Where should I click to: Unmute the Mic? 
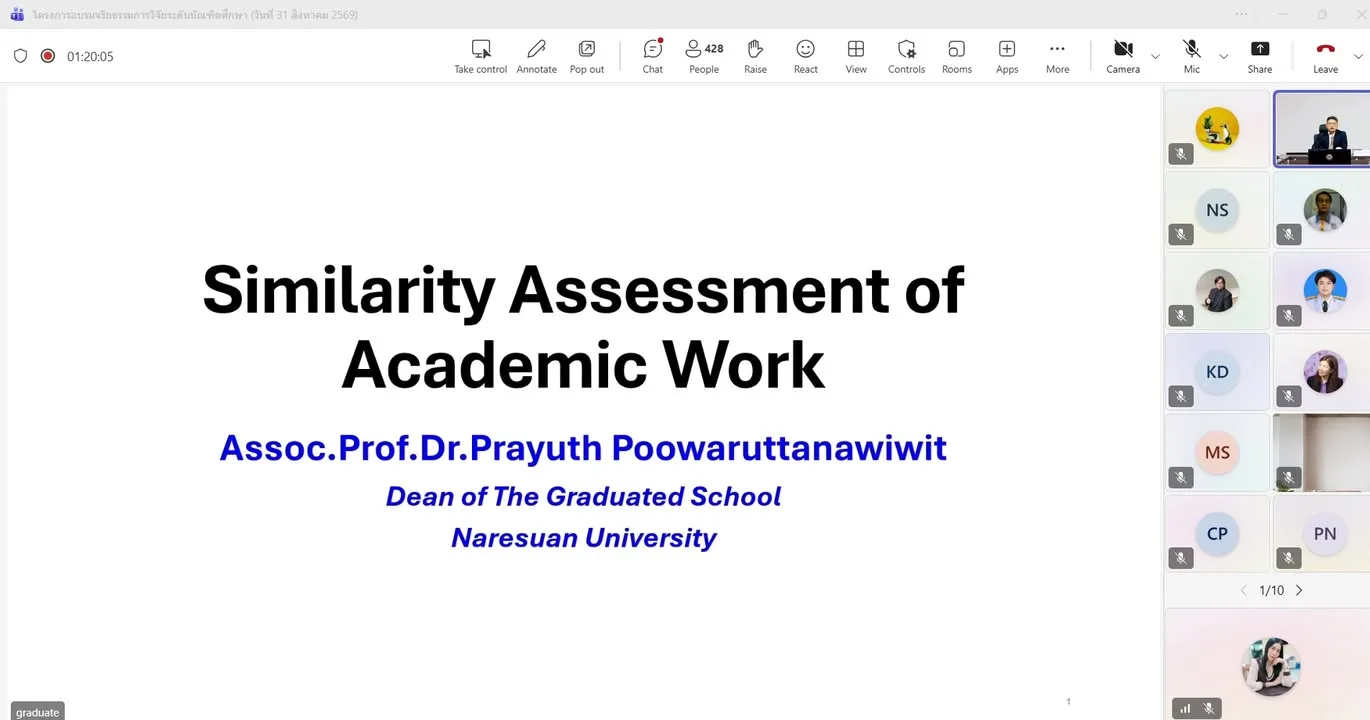(1192, 56)
